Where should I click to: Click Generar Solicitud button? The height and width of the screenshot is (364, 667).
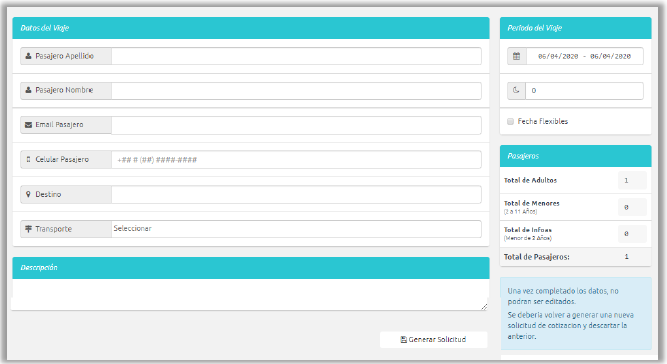433,339
